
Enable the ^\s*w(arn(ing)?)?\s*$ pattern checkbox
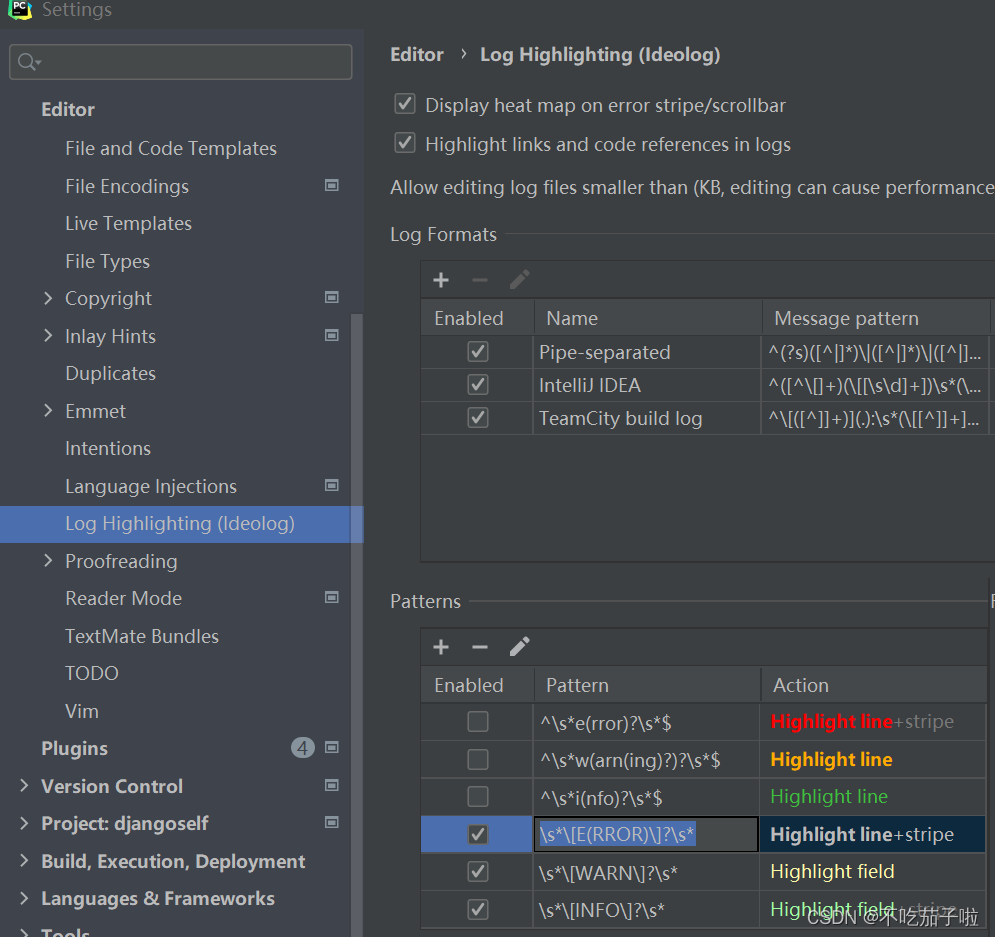click(x=478, y=759)
